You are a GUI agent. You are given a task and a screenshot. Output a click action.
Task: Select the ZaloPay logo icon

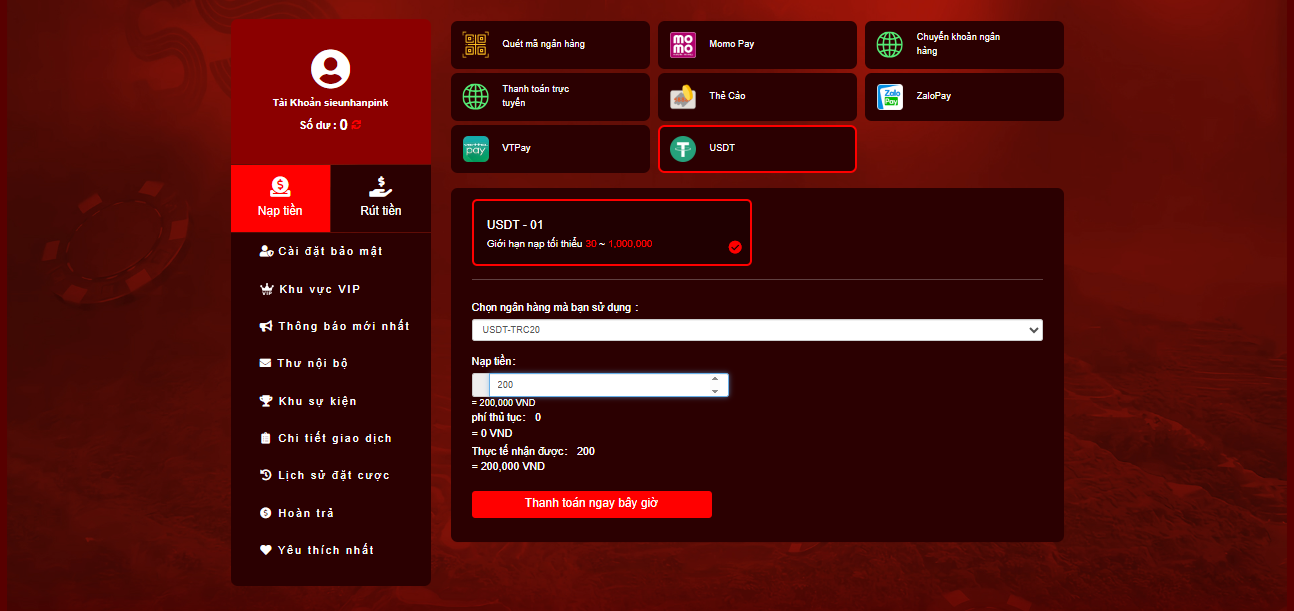coord(889,96)
